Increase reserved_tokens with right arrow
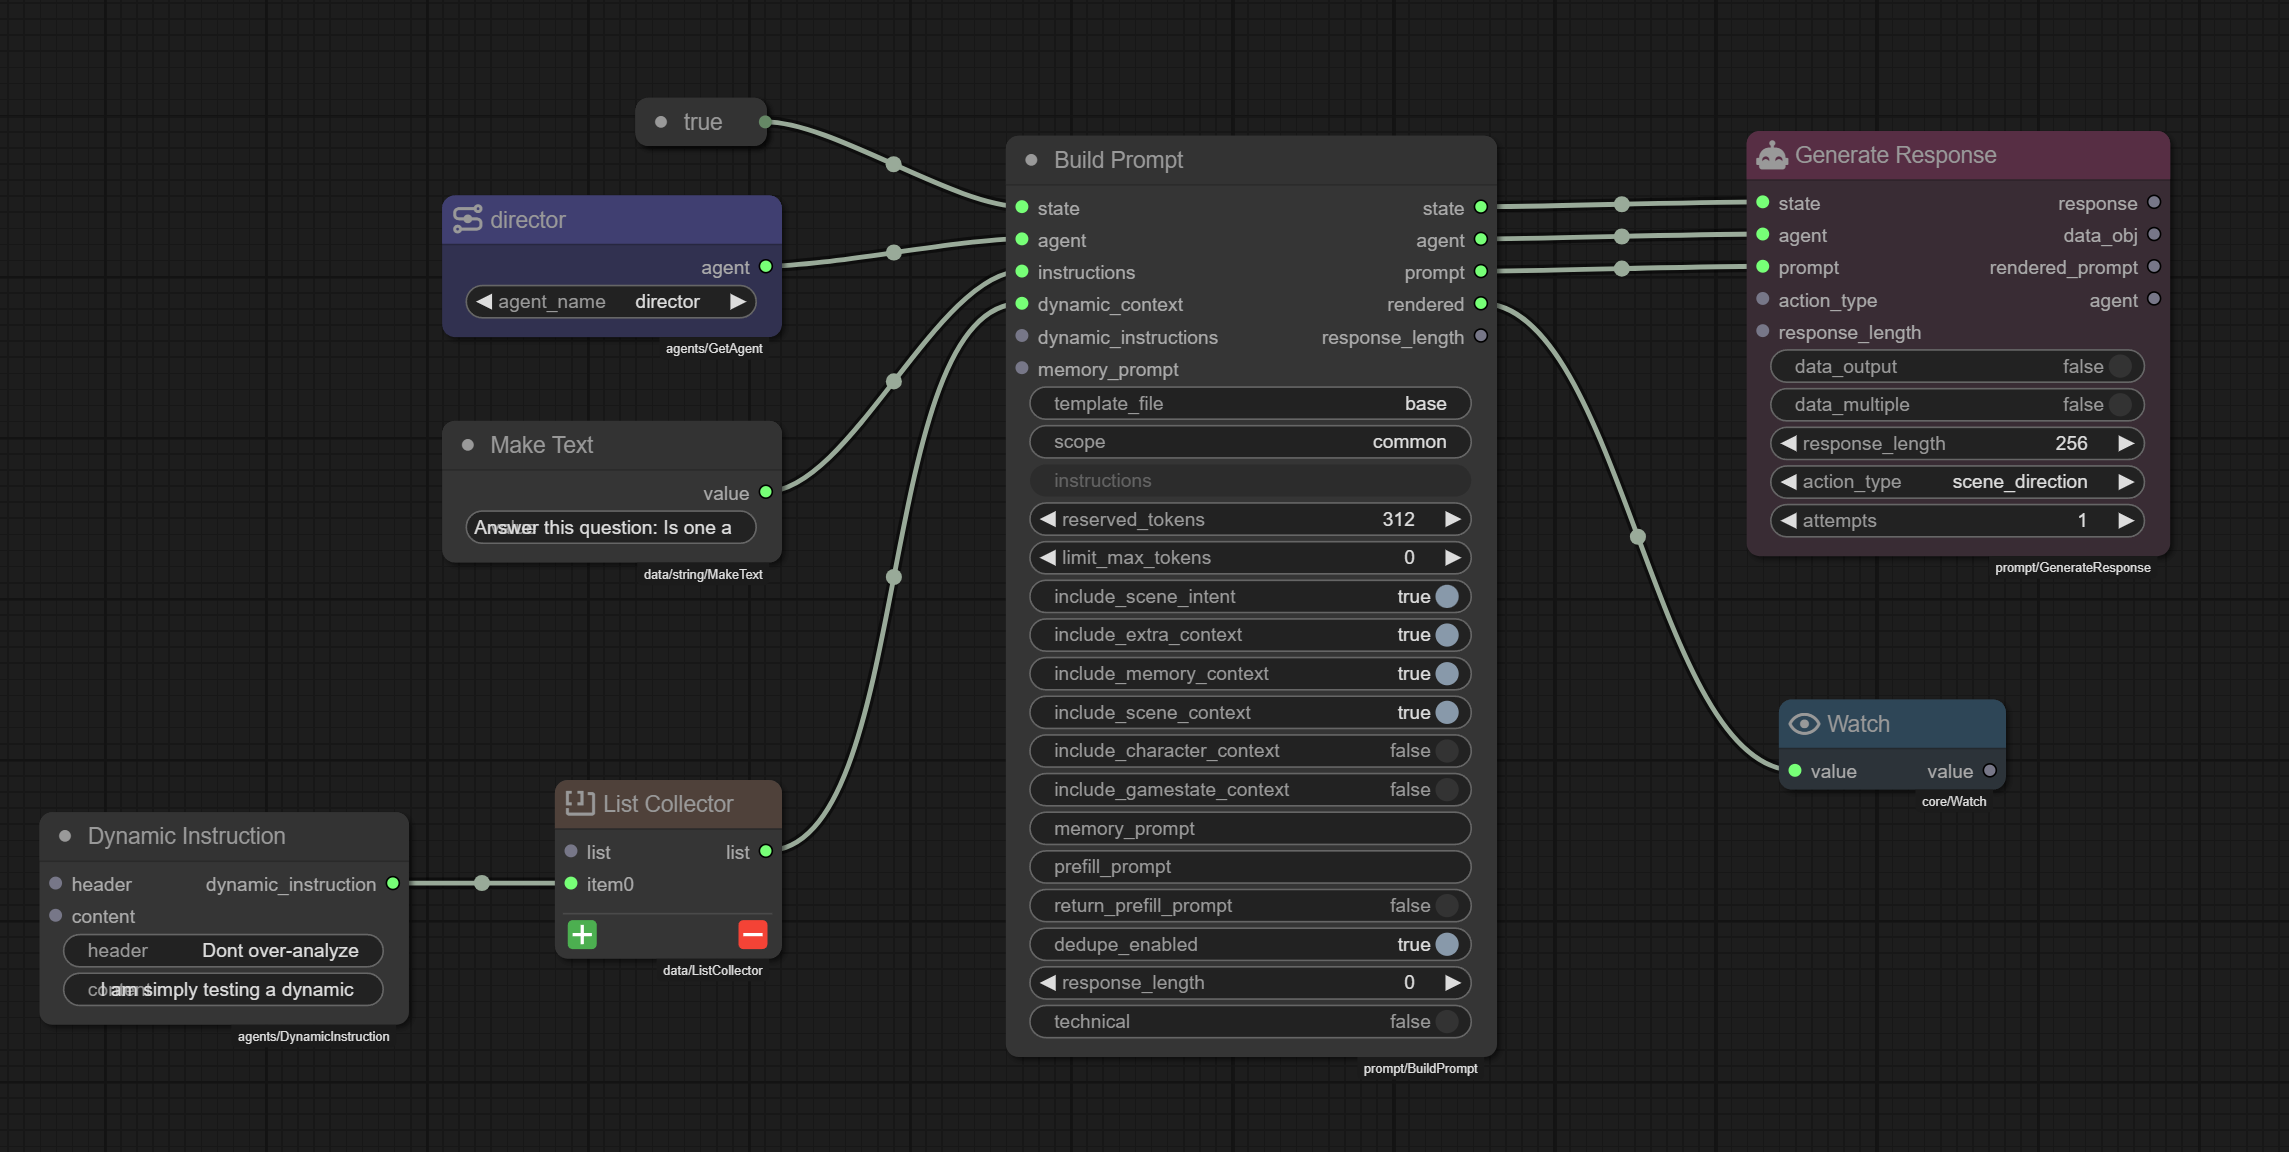 click(x=1453, y=519)
